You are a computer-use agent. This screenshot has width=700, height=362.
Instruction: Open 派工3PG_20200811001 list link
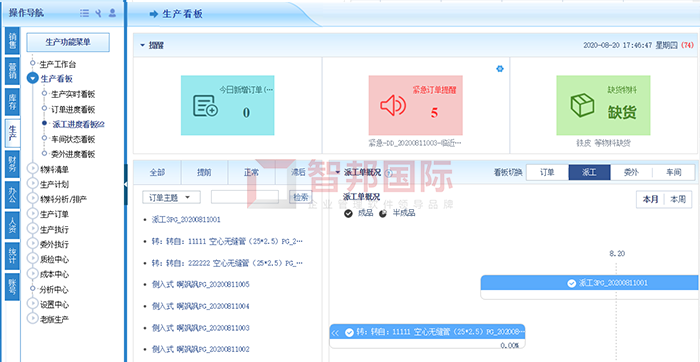186,220
